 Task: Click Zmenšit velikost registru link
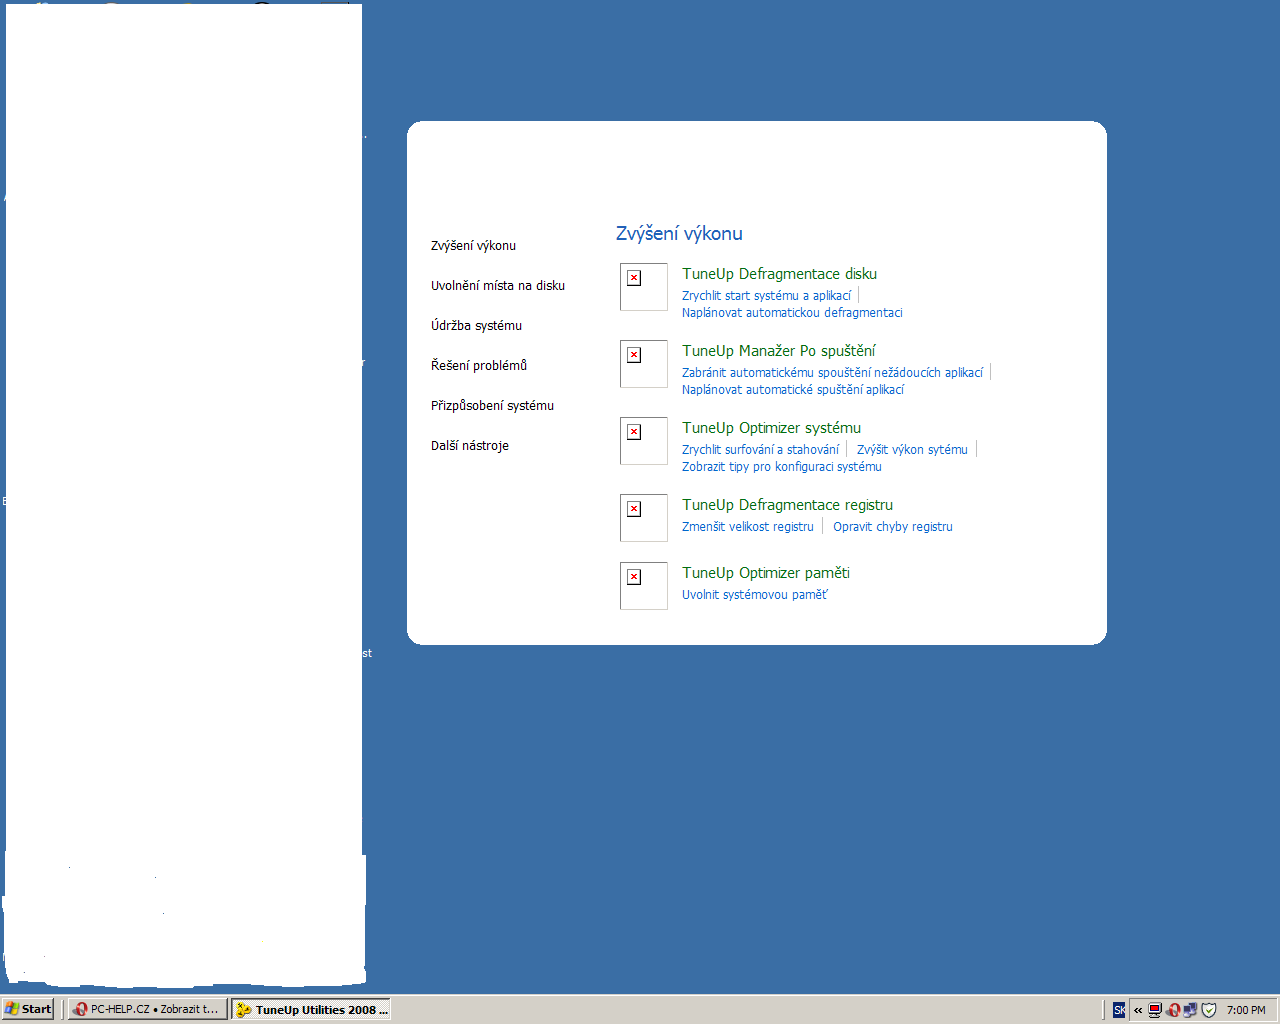pyautogui.click(x=748, y=527)
